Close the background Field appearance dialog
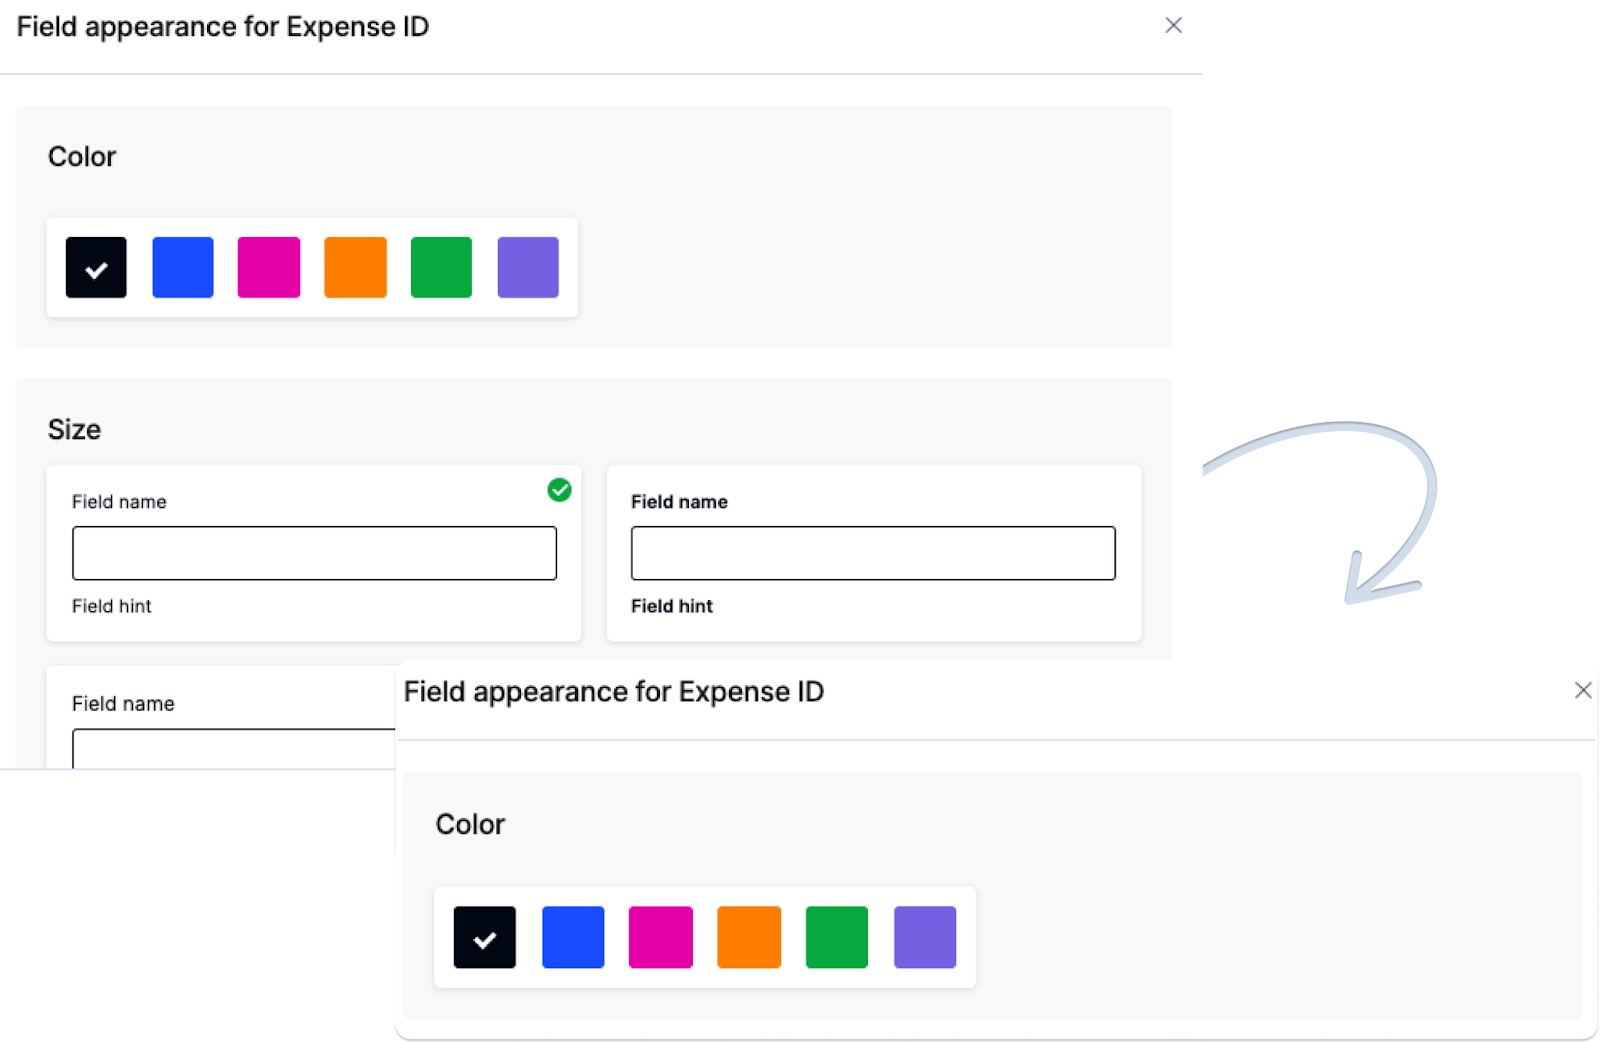Viewport: 1600px width, 1043px height. pos(1173,25)
